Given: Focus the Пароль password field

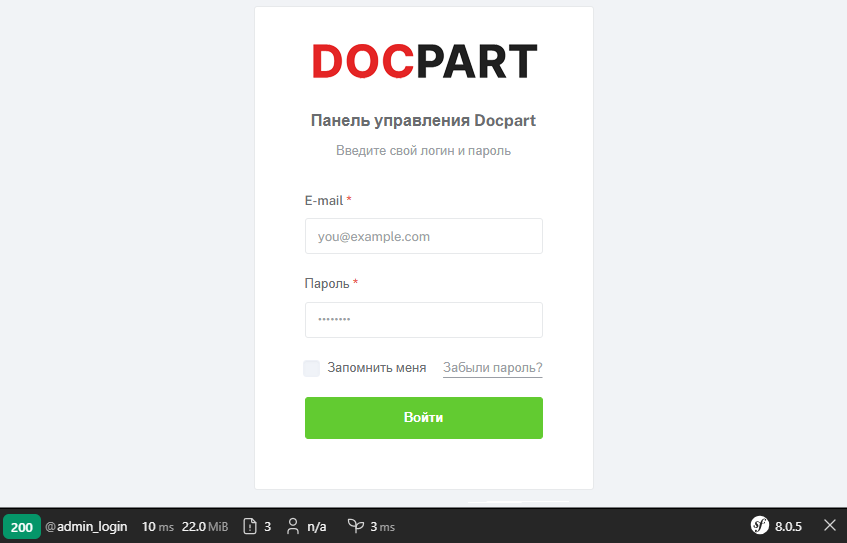Looking at the screenshot, I should point(424,320).
